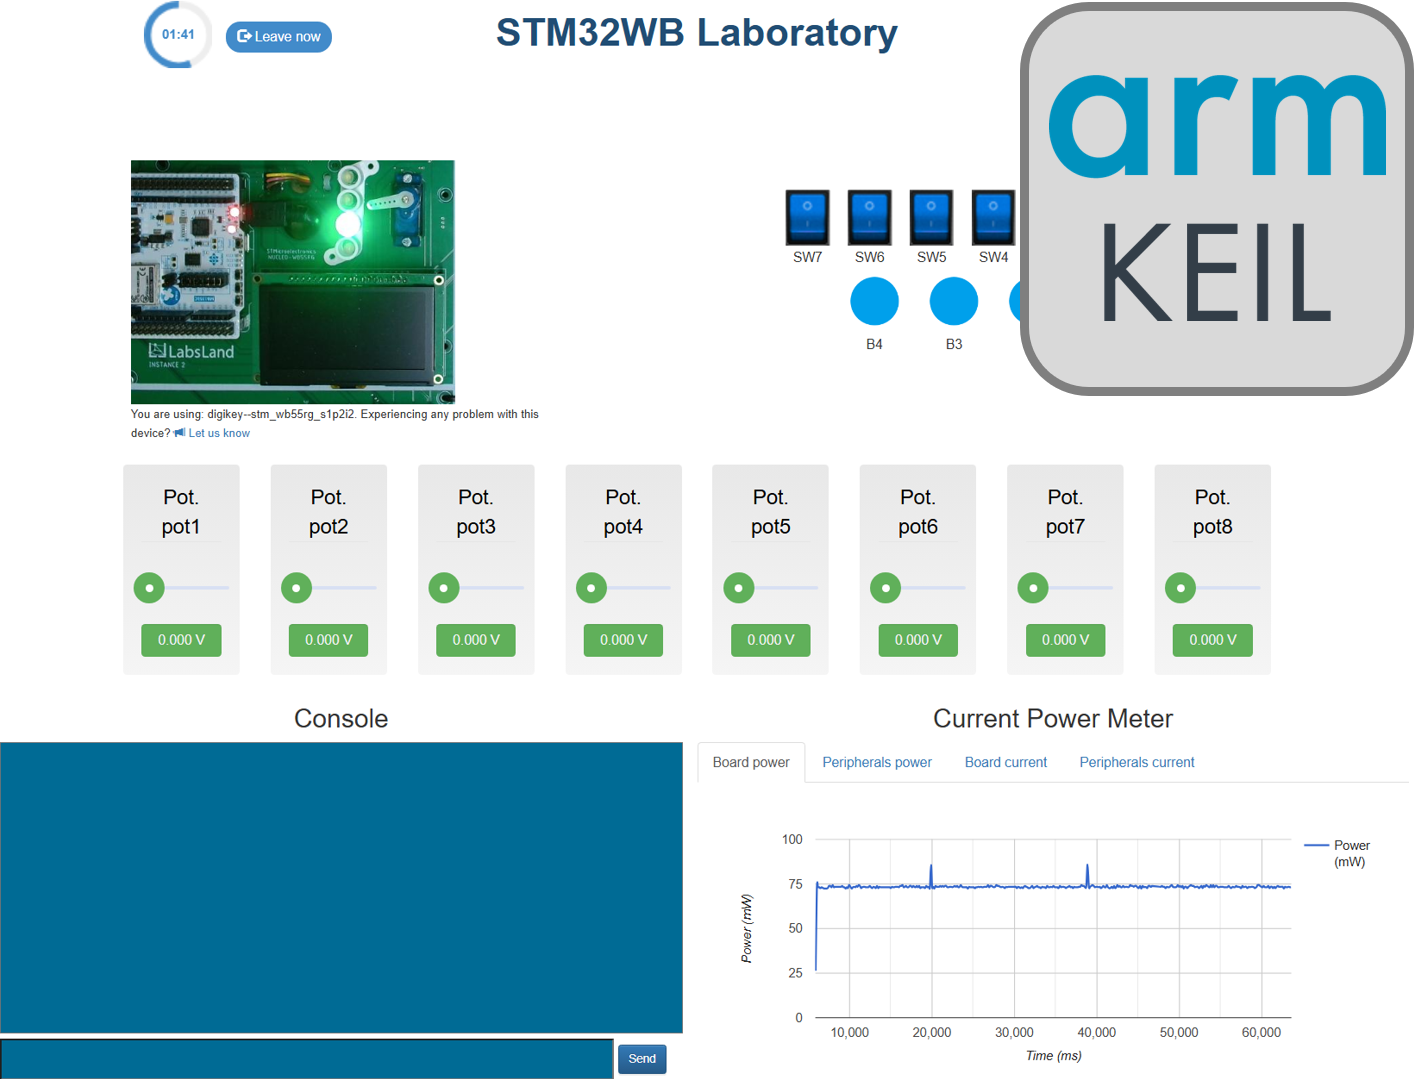Screen dimensions: 1414x1079
Task: Click the Leave now button
Action: click(x=278, y=36)
